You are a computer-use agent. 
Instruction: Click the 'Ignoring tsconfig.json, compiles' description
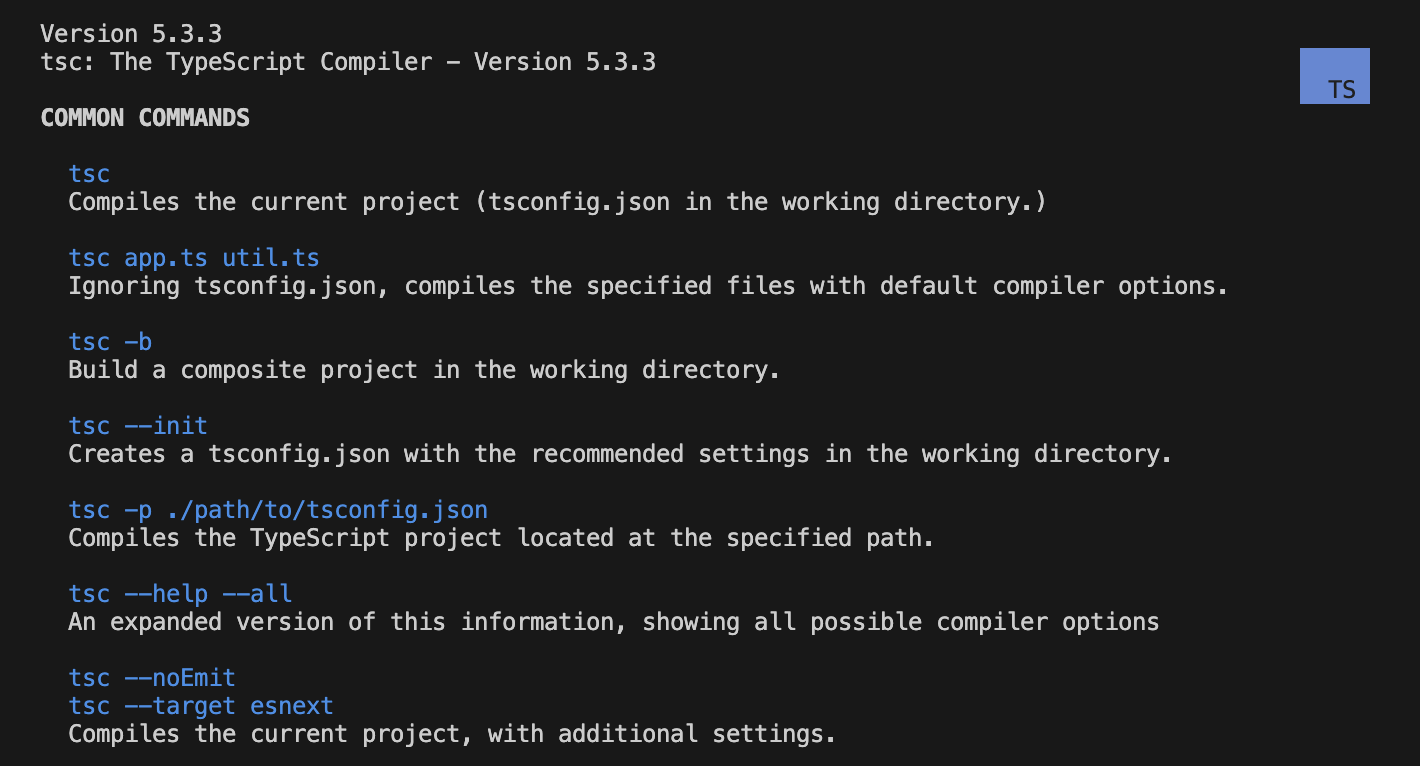point(648,286)
